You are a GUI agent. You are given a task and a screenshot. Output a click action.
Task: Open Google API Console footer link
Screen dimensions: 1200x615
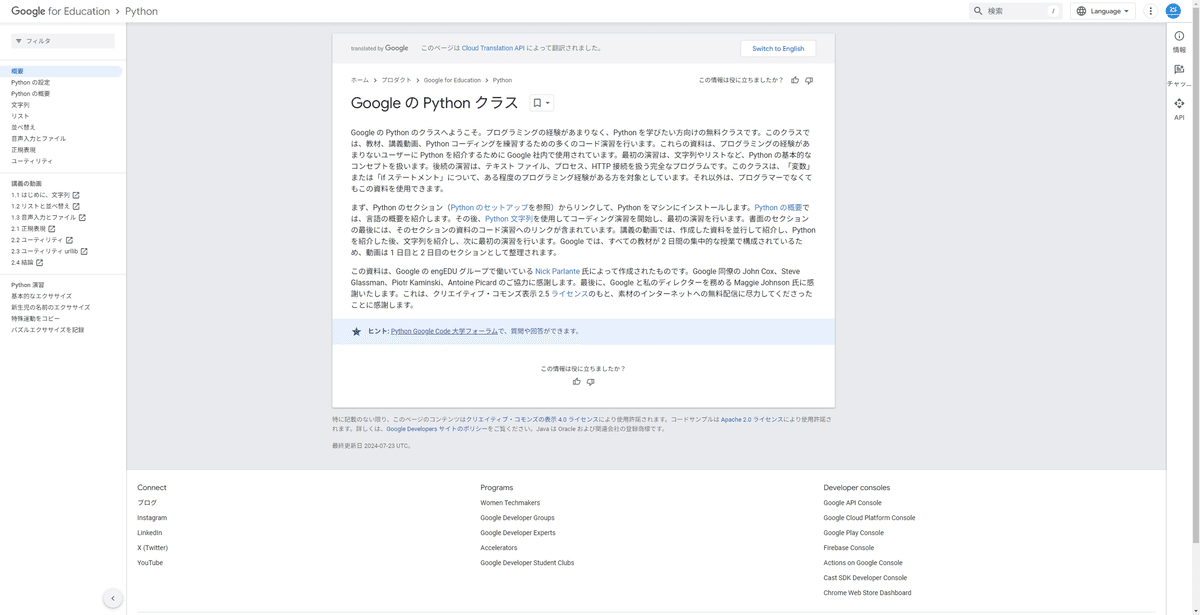click(x=853, y=503)
